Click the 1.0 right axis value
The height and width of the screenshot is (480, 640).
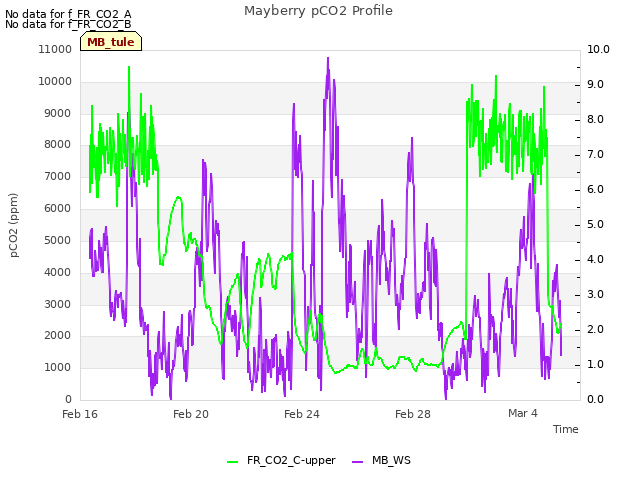tap(596, 365)
